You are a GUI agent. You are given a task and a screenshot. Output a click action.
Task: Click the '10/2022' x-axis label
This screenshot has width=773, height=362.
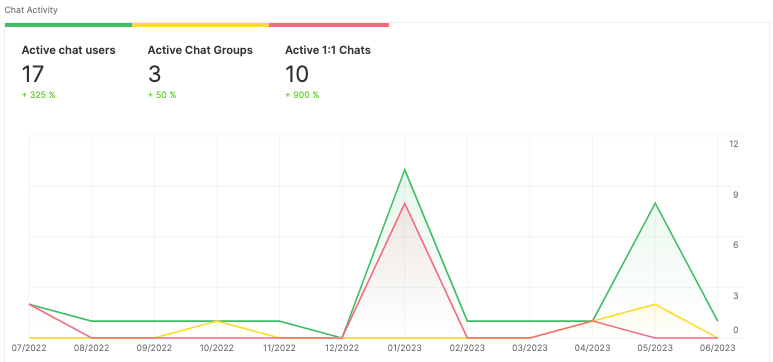217,348
